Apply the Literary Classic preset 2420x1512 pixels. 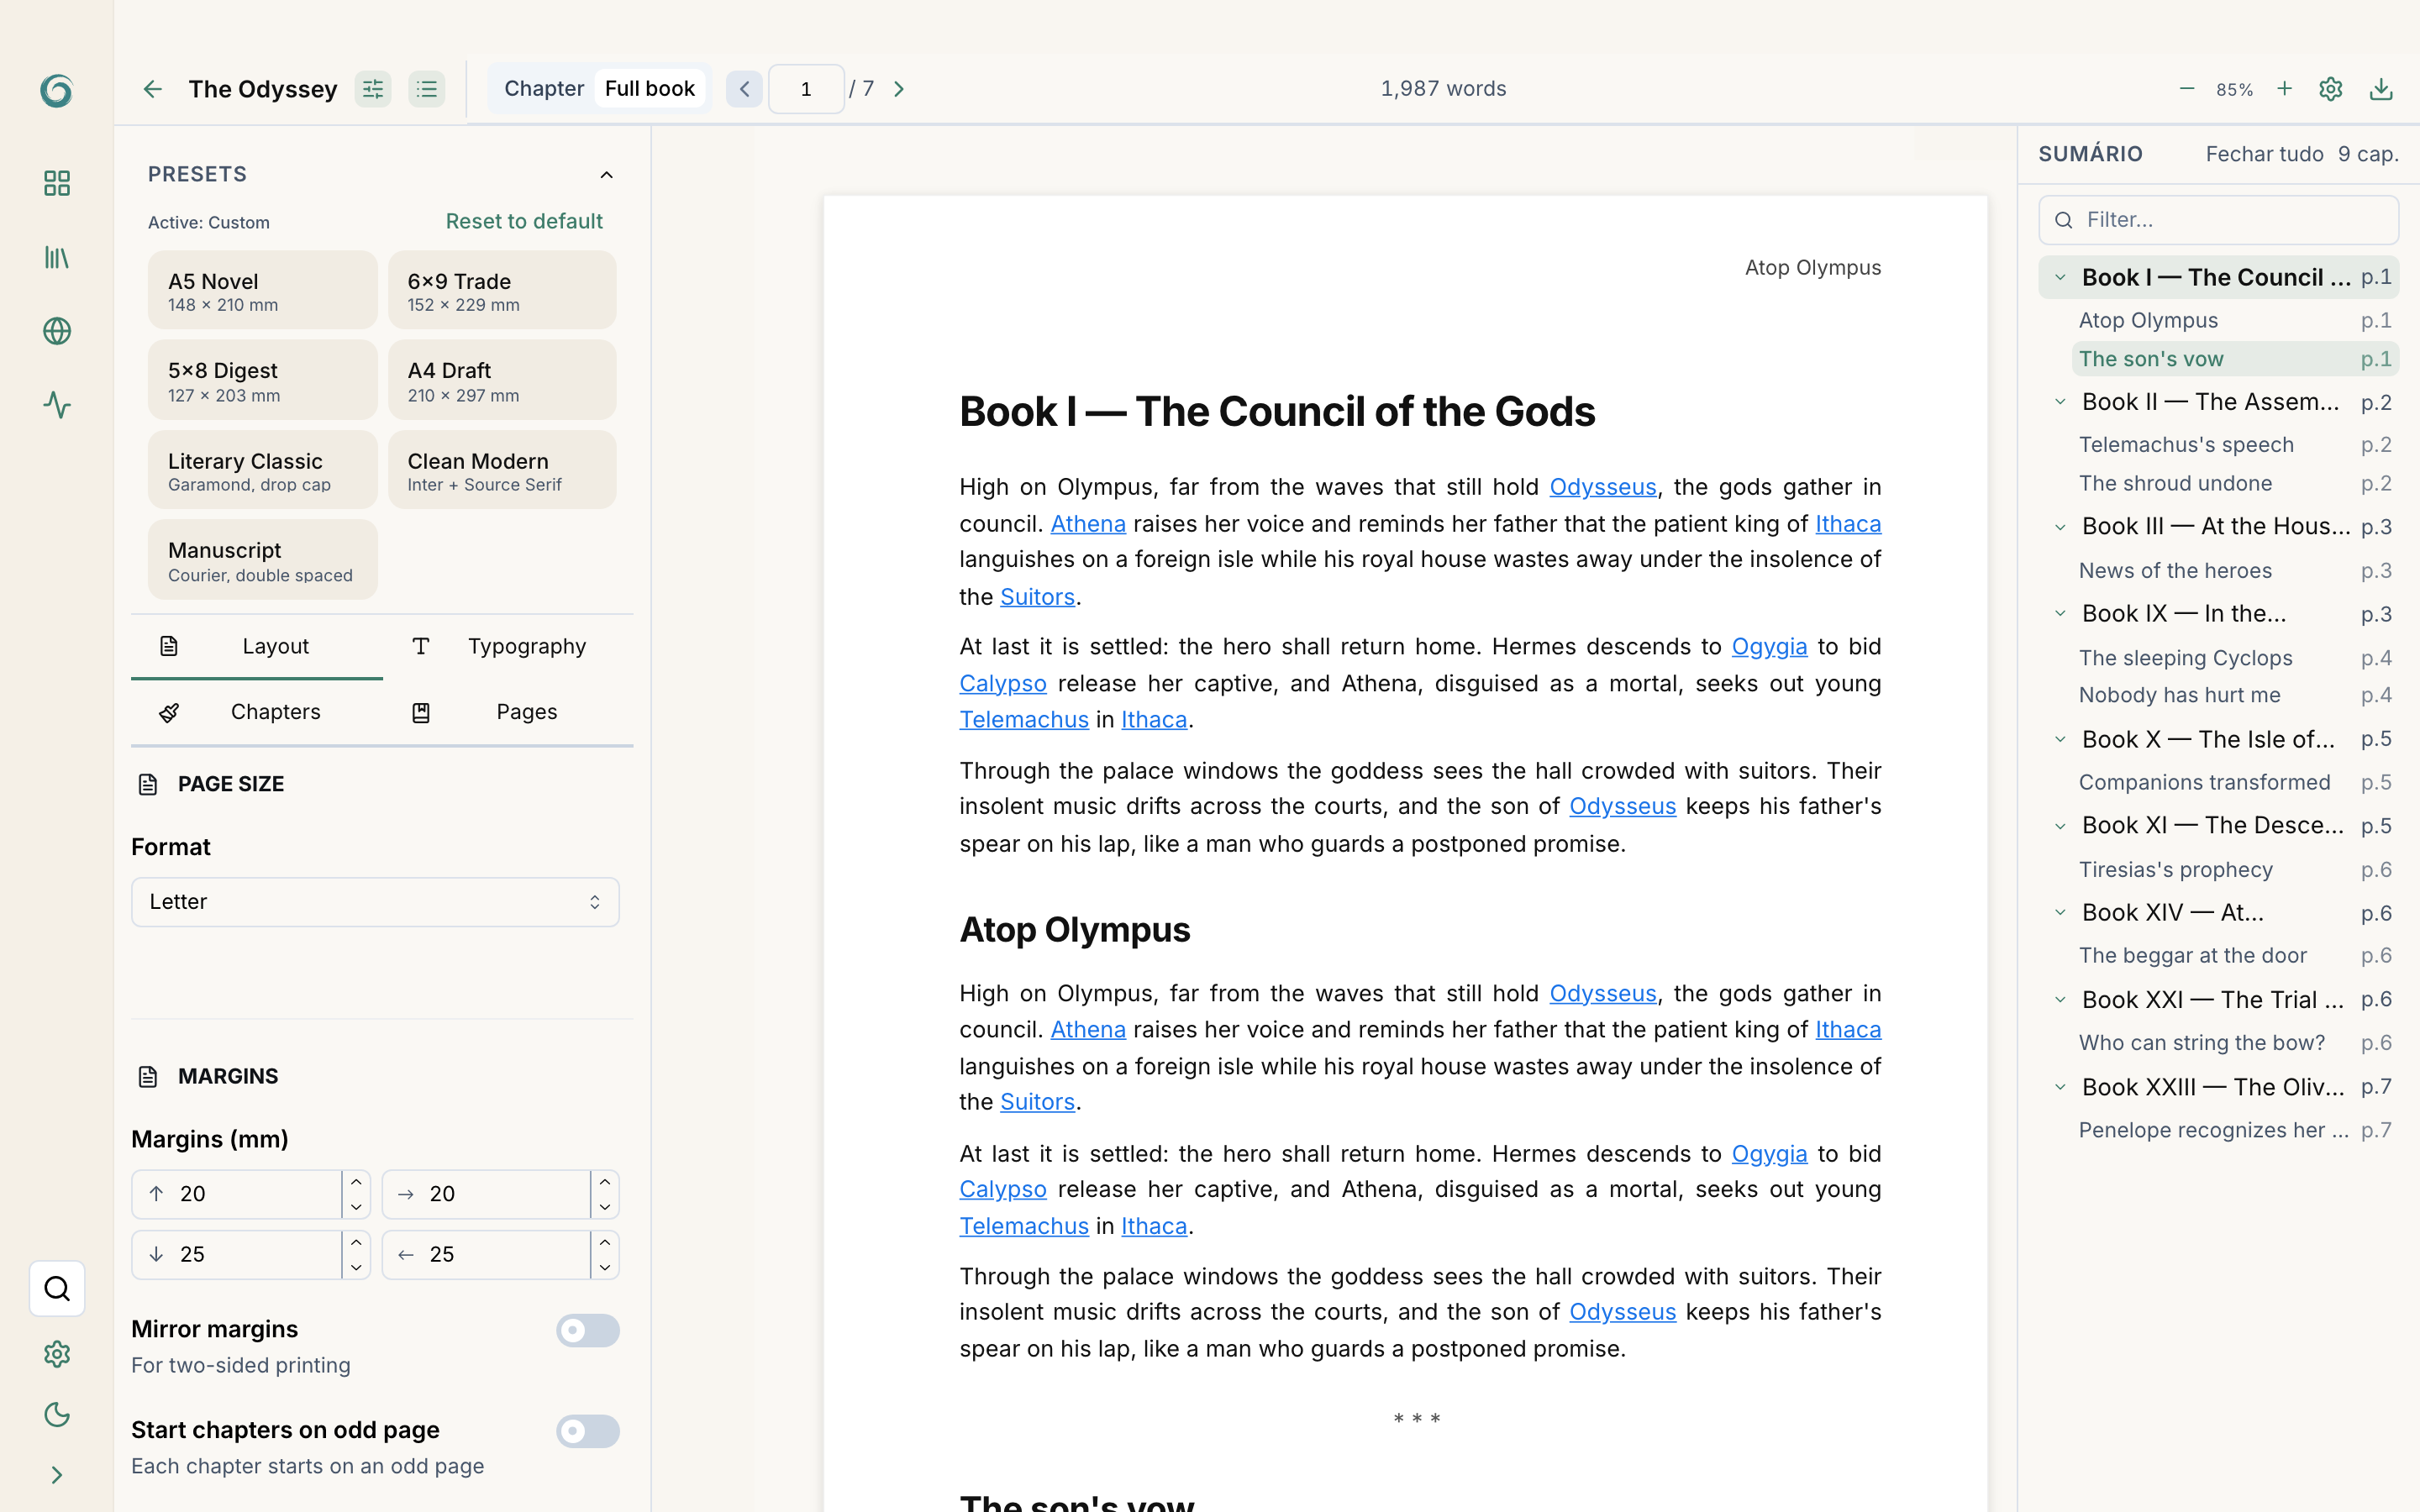click(262, 470)
